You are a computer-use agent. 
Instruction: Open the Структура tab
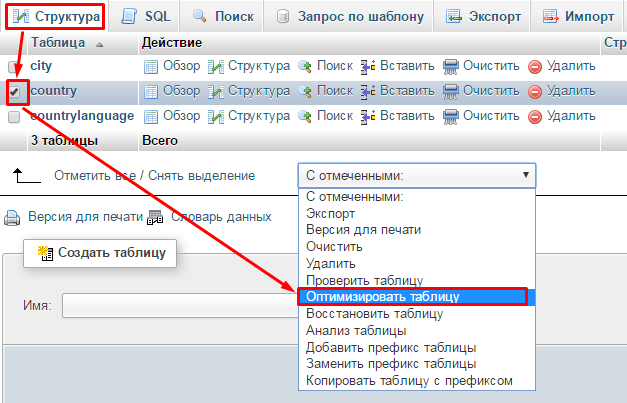[x=56, y=16]
